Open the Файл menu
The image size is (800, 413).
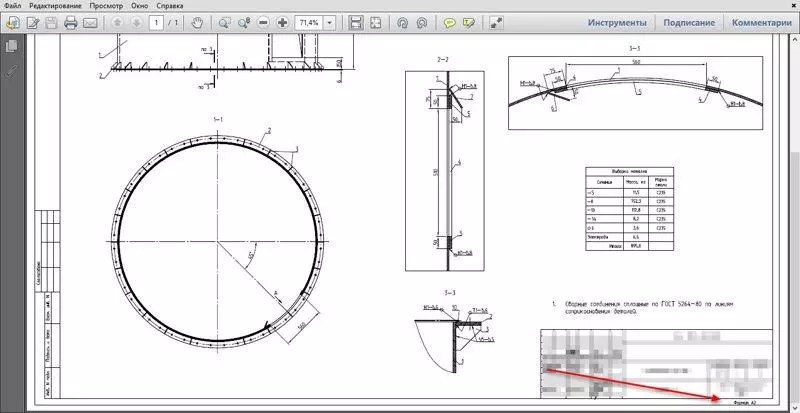coord(12,5)
